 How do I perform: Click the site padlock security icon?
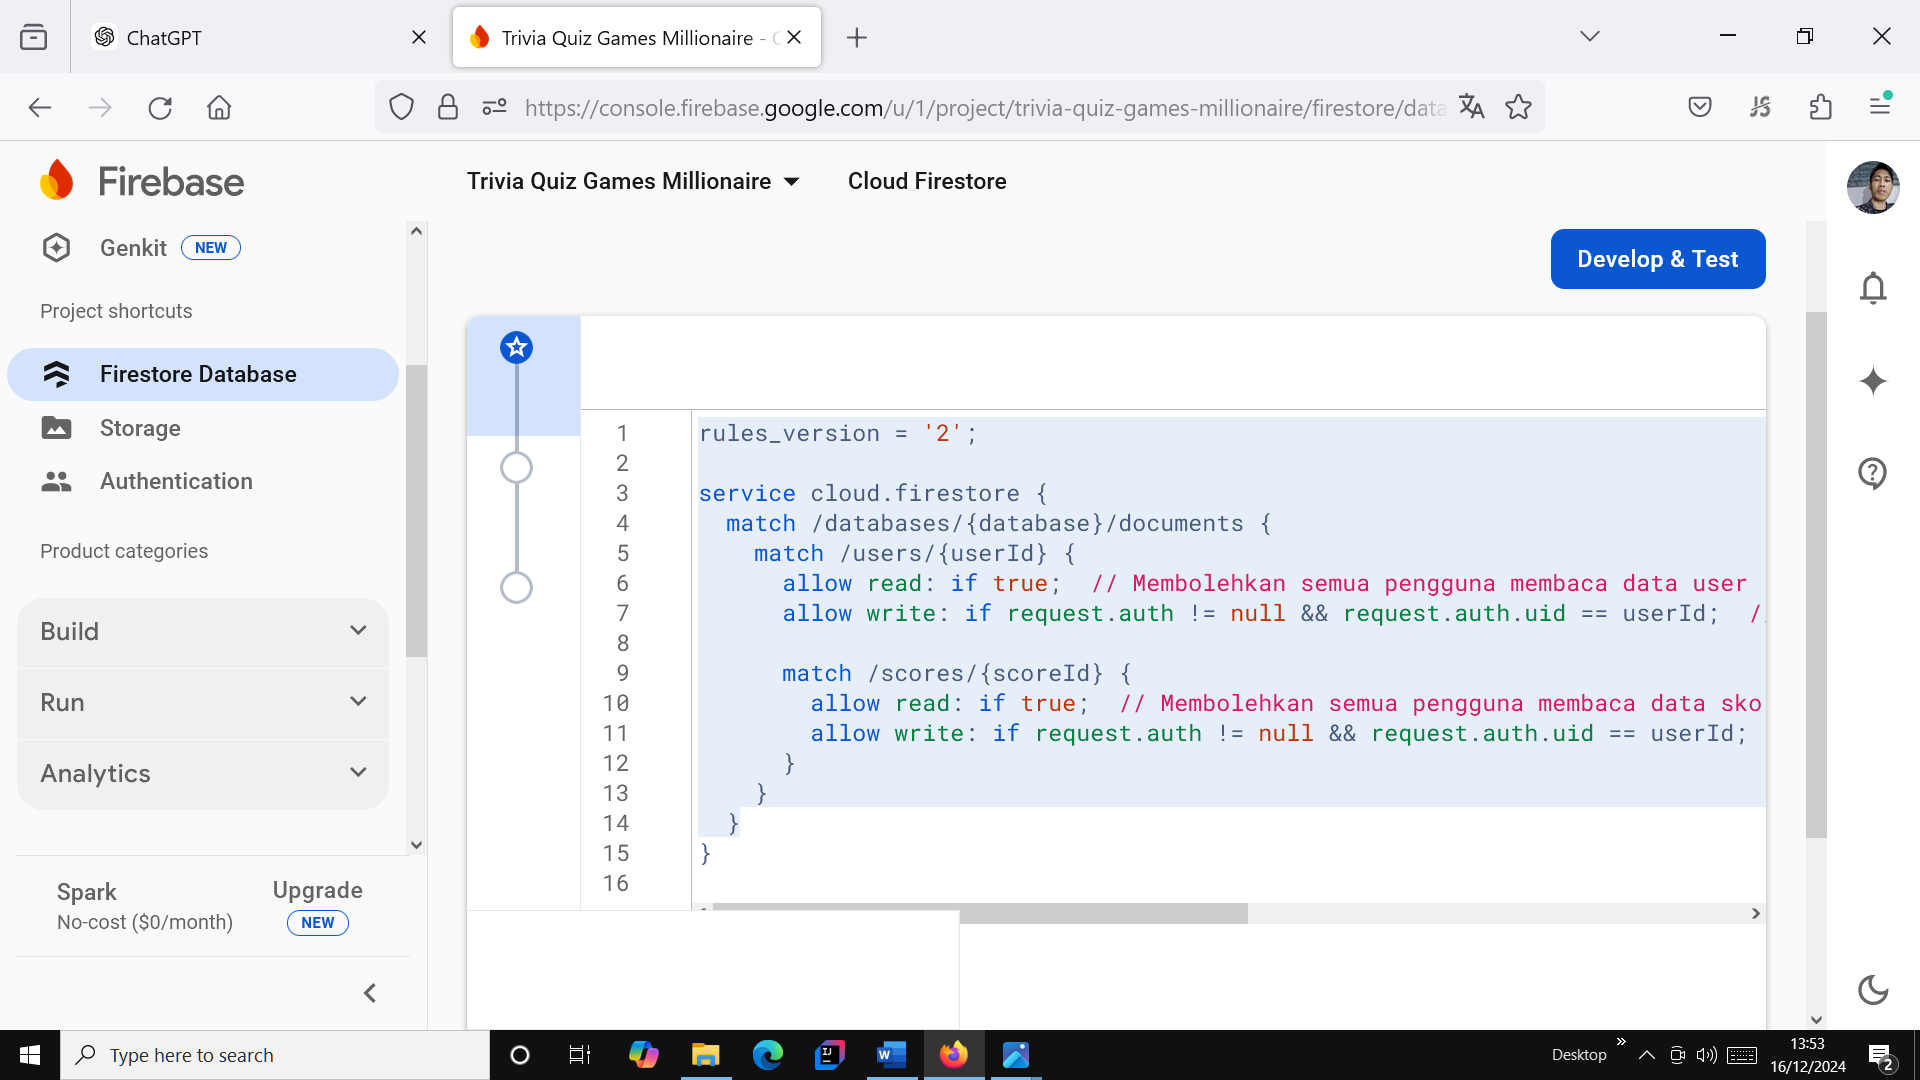point(448,107)
